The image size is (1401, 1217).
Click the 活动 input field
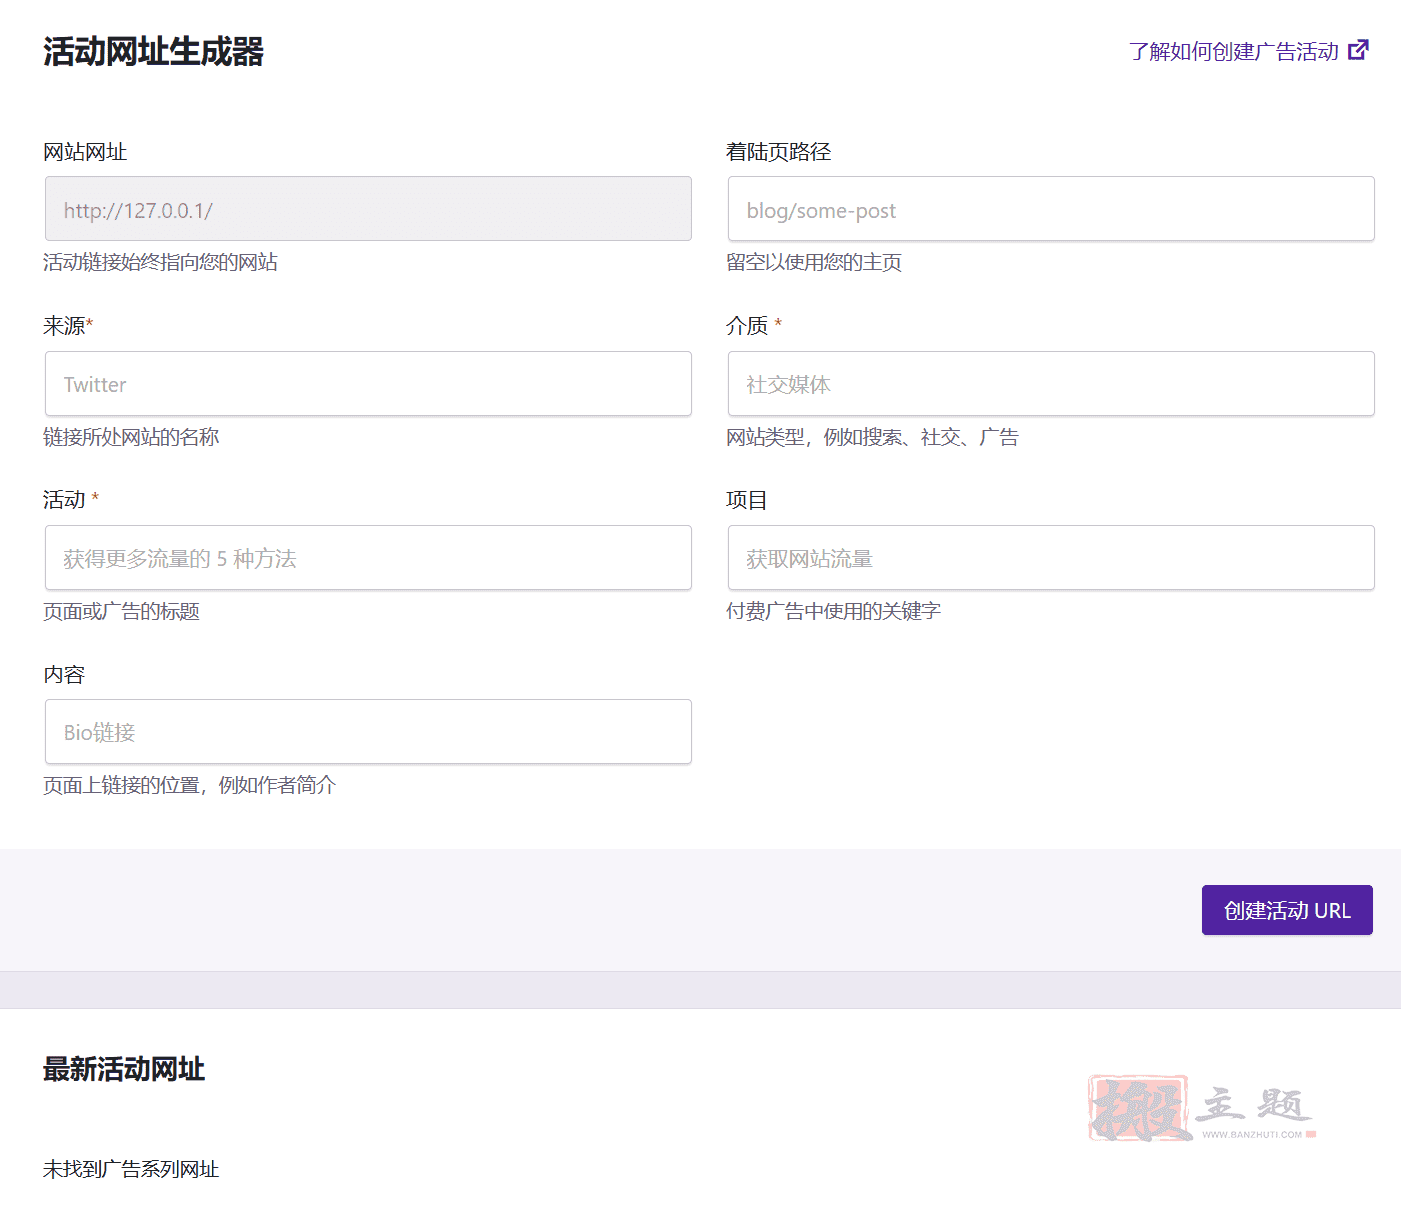tap(368, 558)
